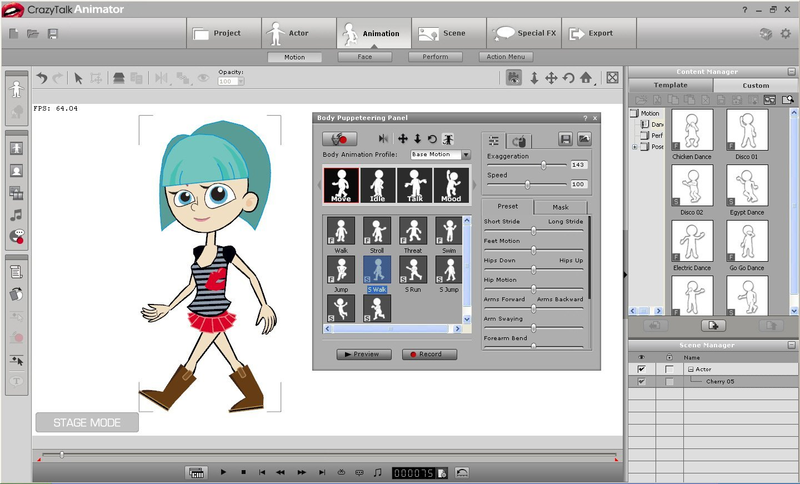
Task: Switch to the Mask tab
Action: [559, 207]
